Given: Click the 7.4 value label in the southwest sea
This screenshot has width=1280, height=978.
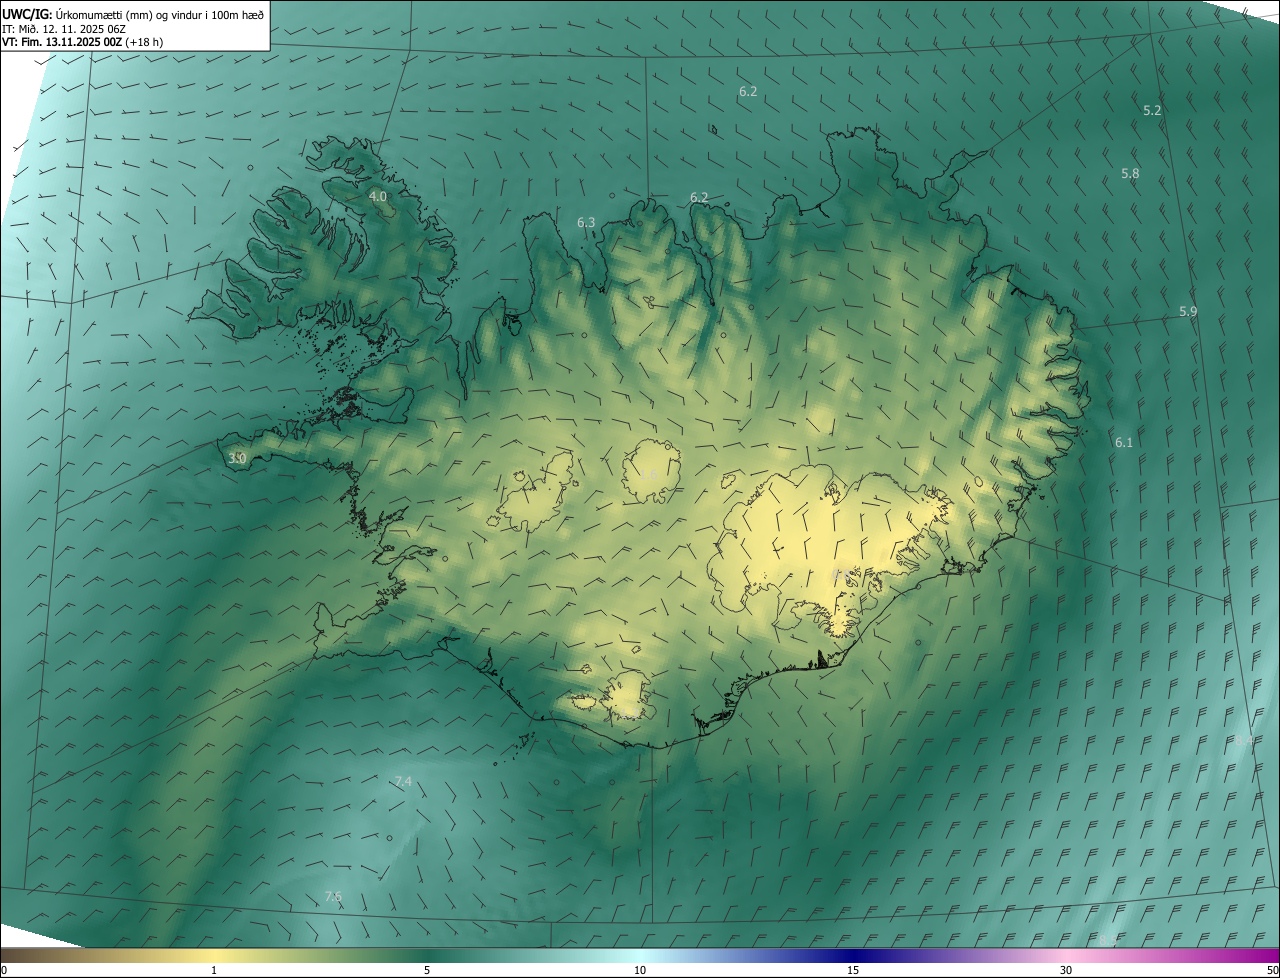Looking at the screenshot, I should 403,780.
